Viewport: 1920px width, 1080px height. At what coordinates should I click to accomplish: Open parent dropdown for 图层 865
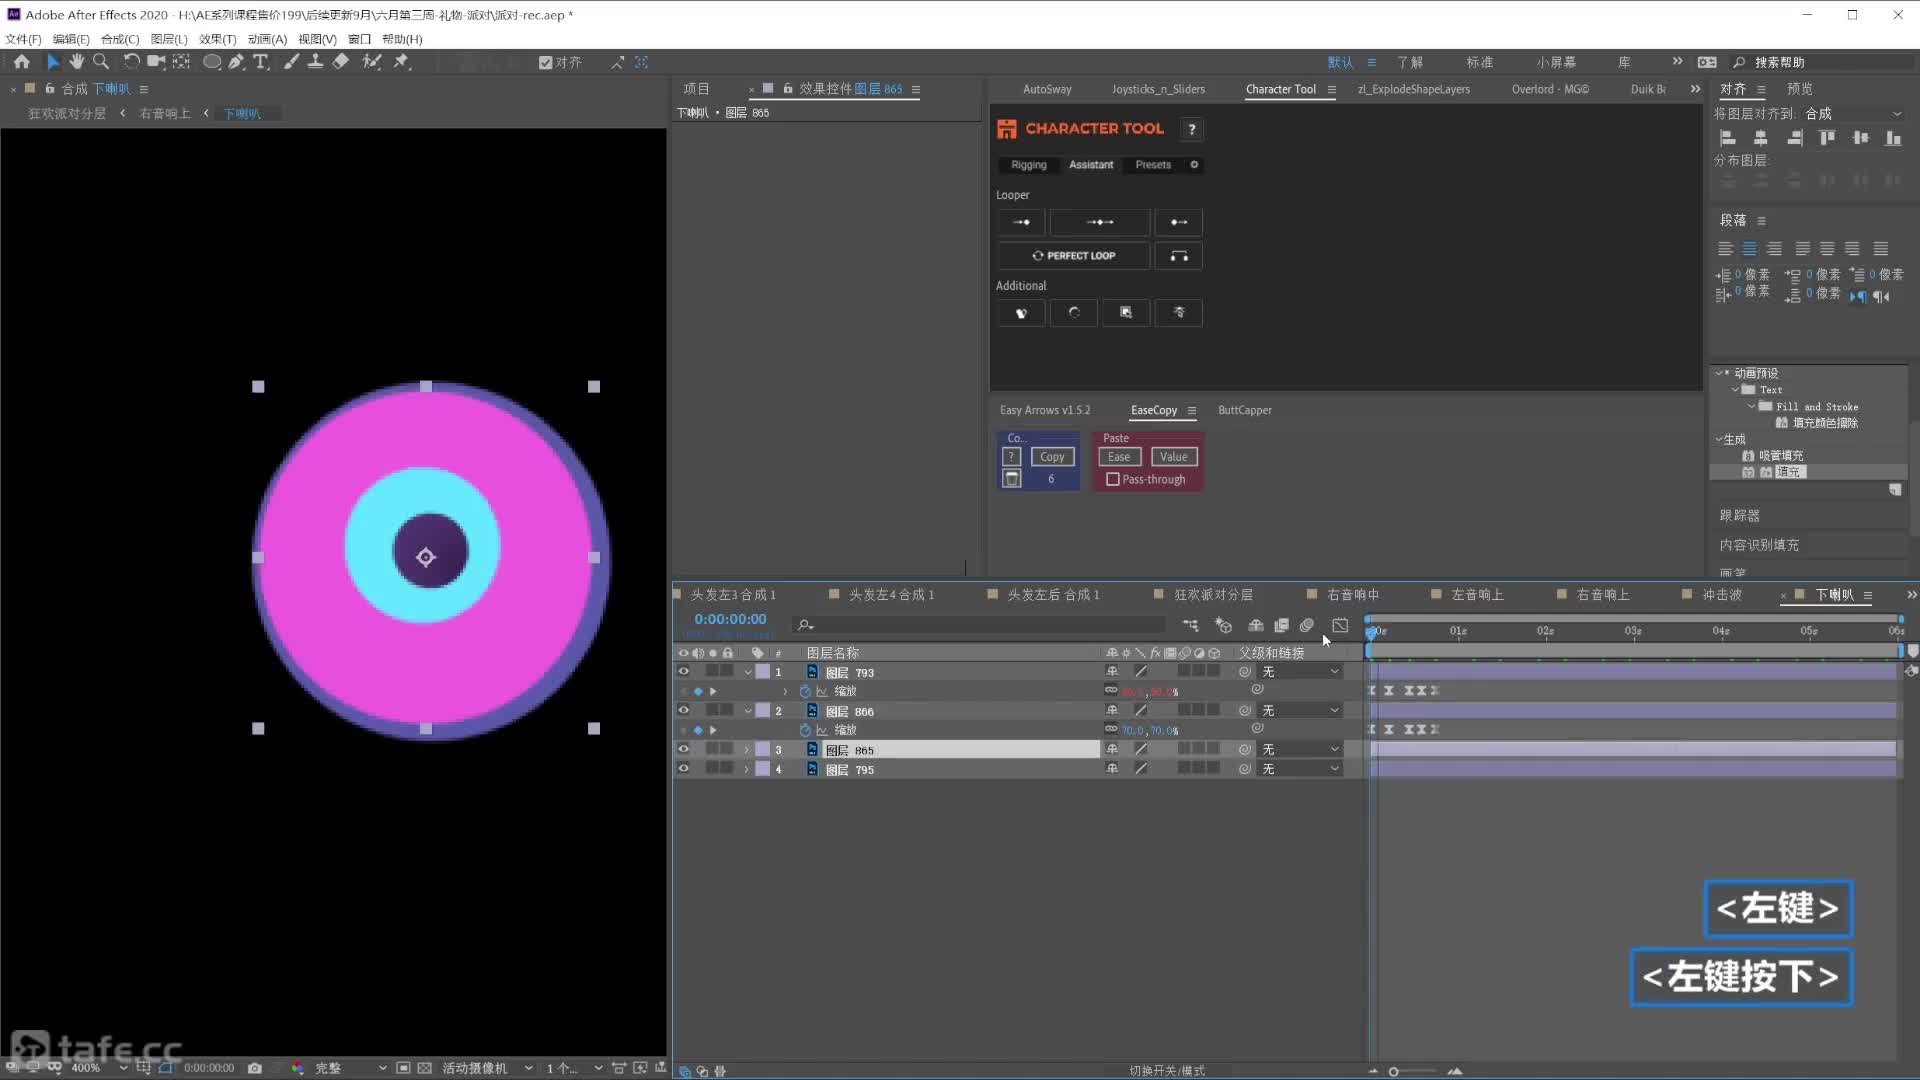1300,750
